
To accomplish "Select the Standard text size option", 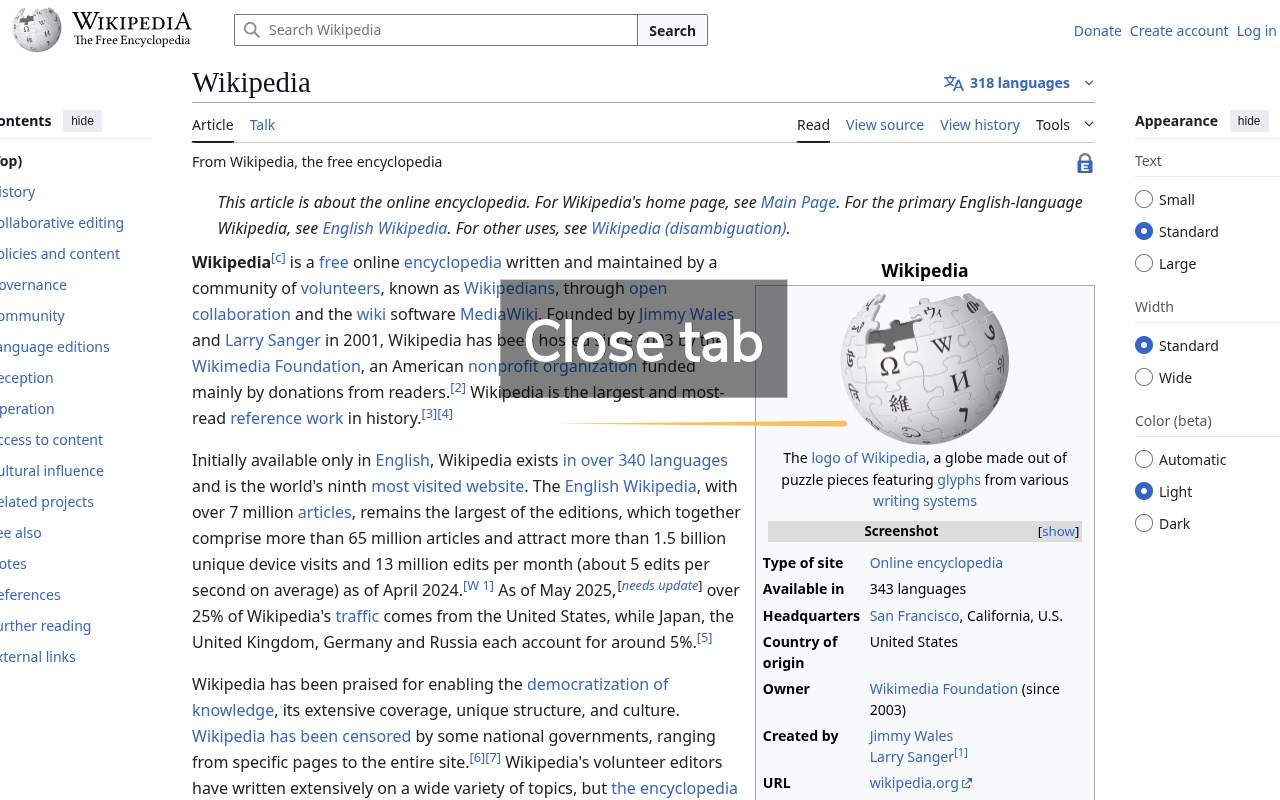I will [1144, 231].
